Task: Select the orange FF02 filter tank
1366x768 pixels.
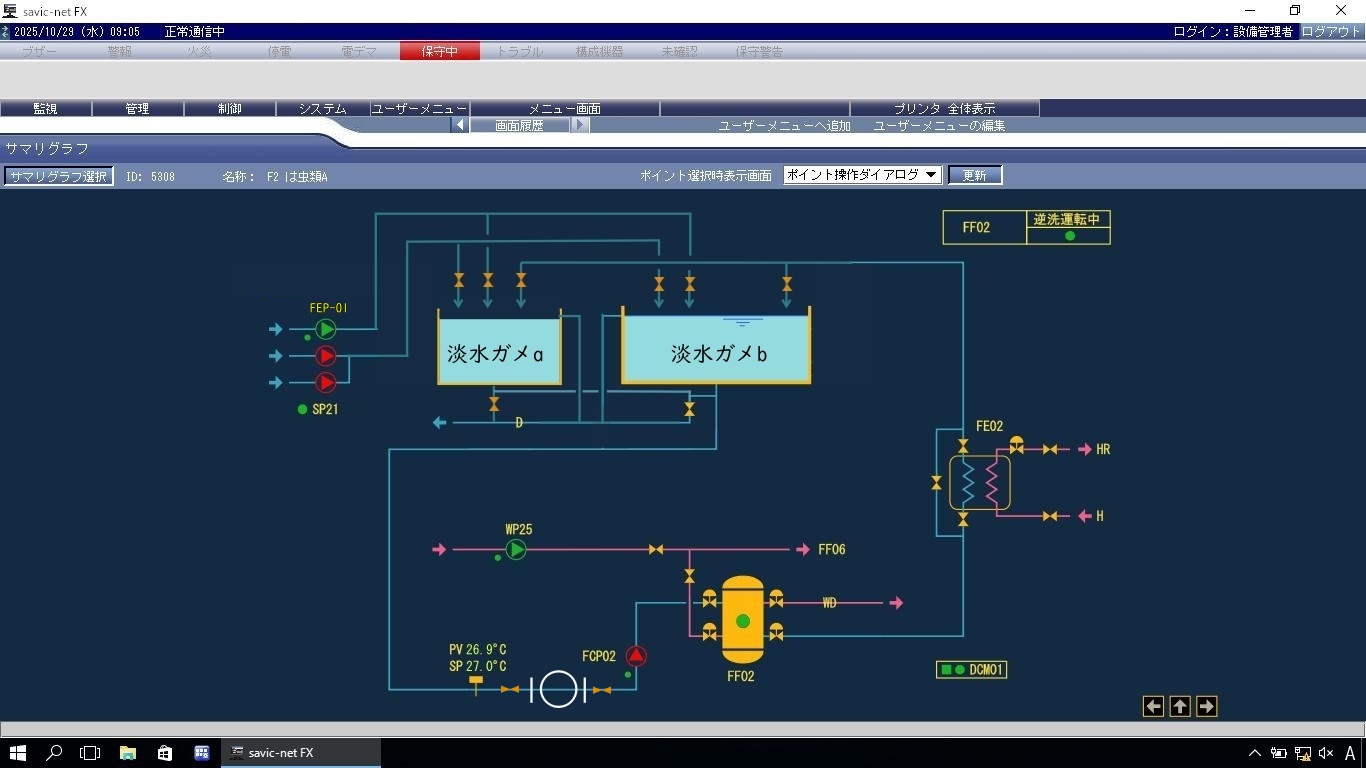Action: point(742,620)
